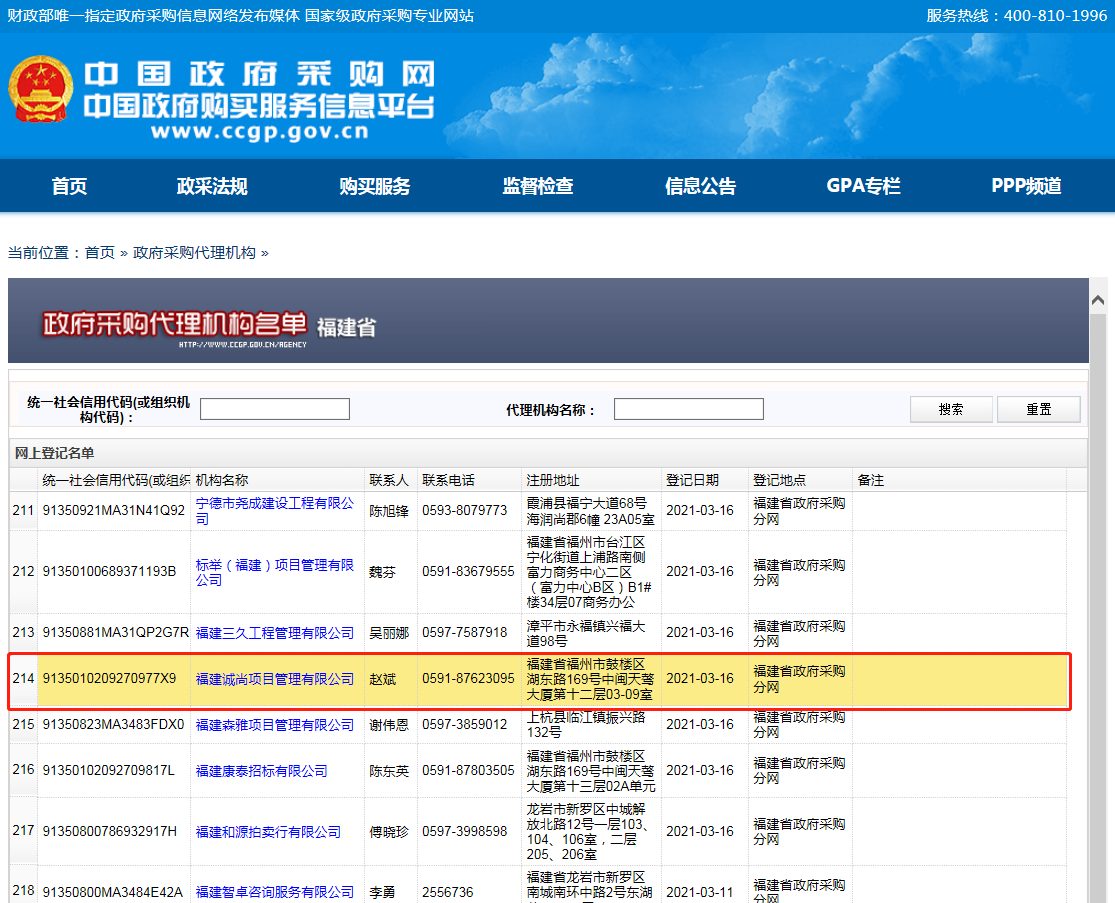1115x903 pixels.
Task: Click phone number 0597-3859012
Action: click(464, 724)
